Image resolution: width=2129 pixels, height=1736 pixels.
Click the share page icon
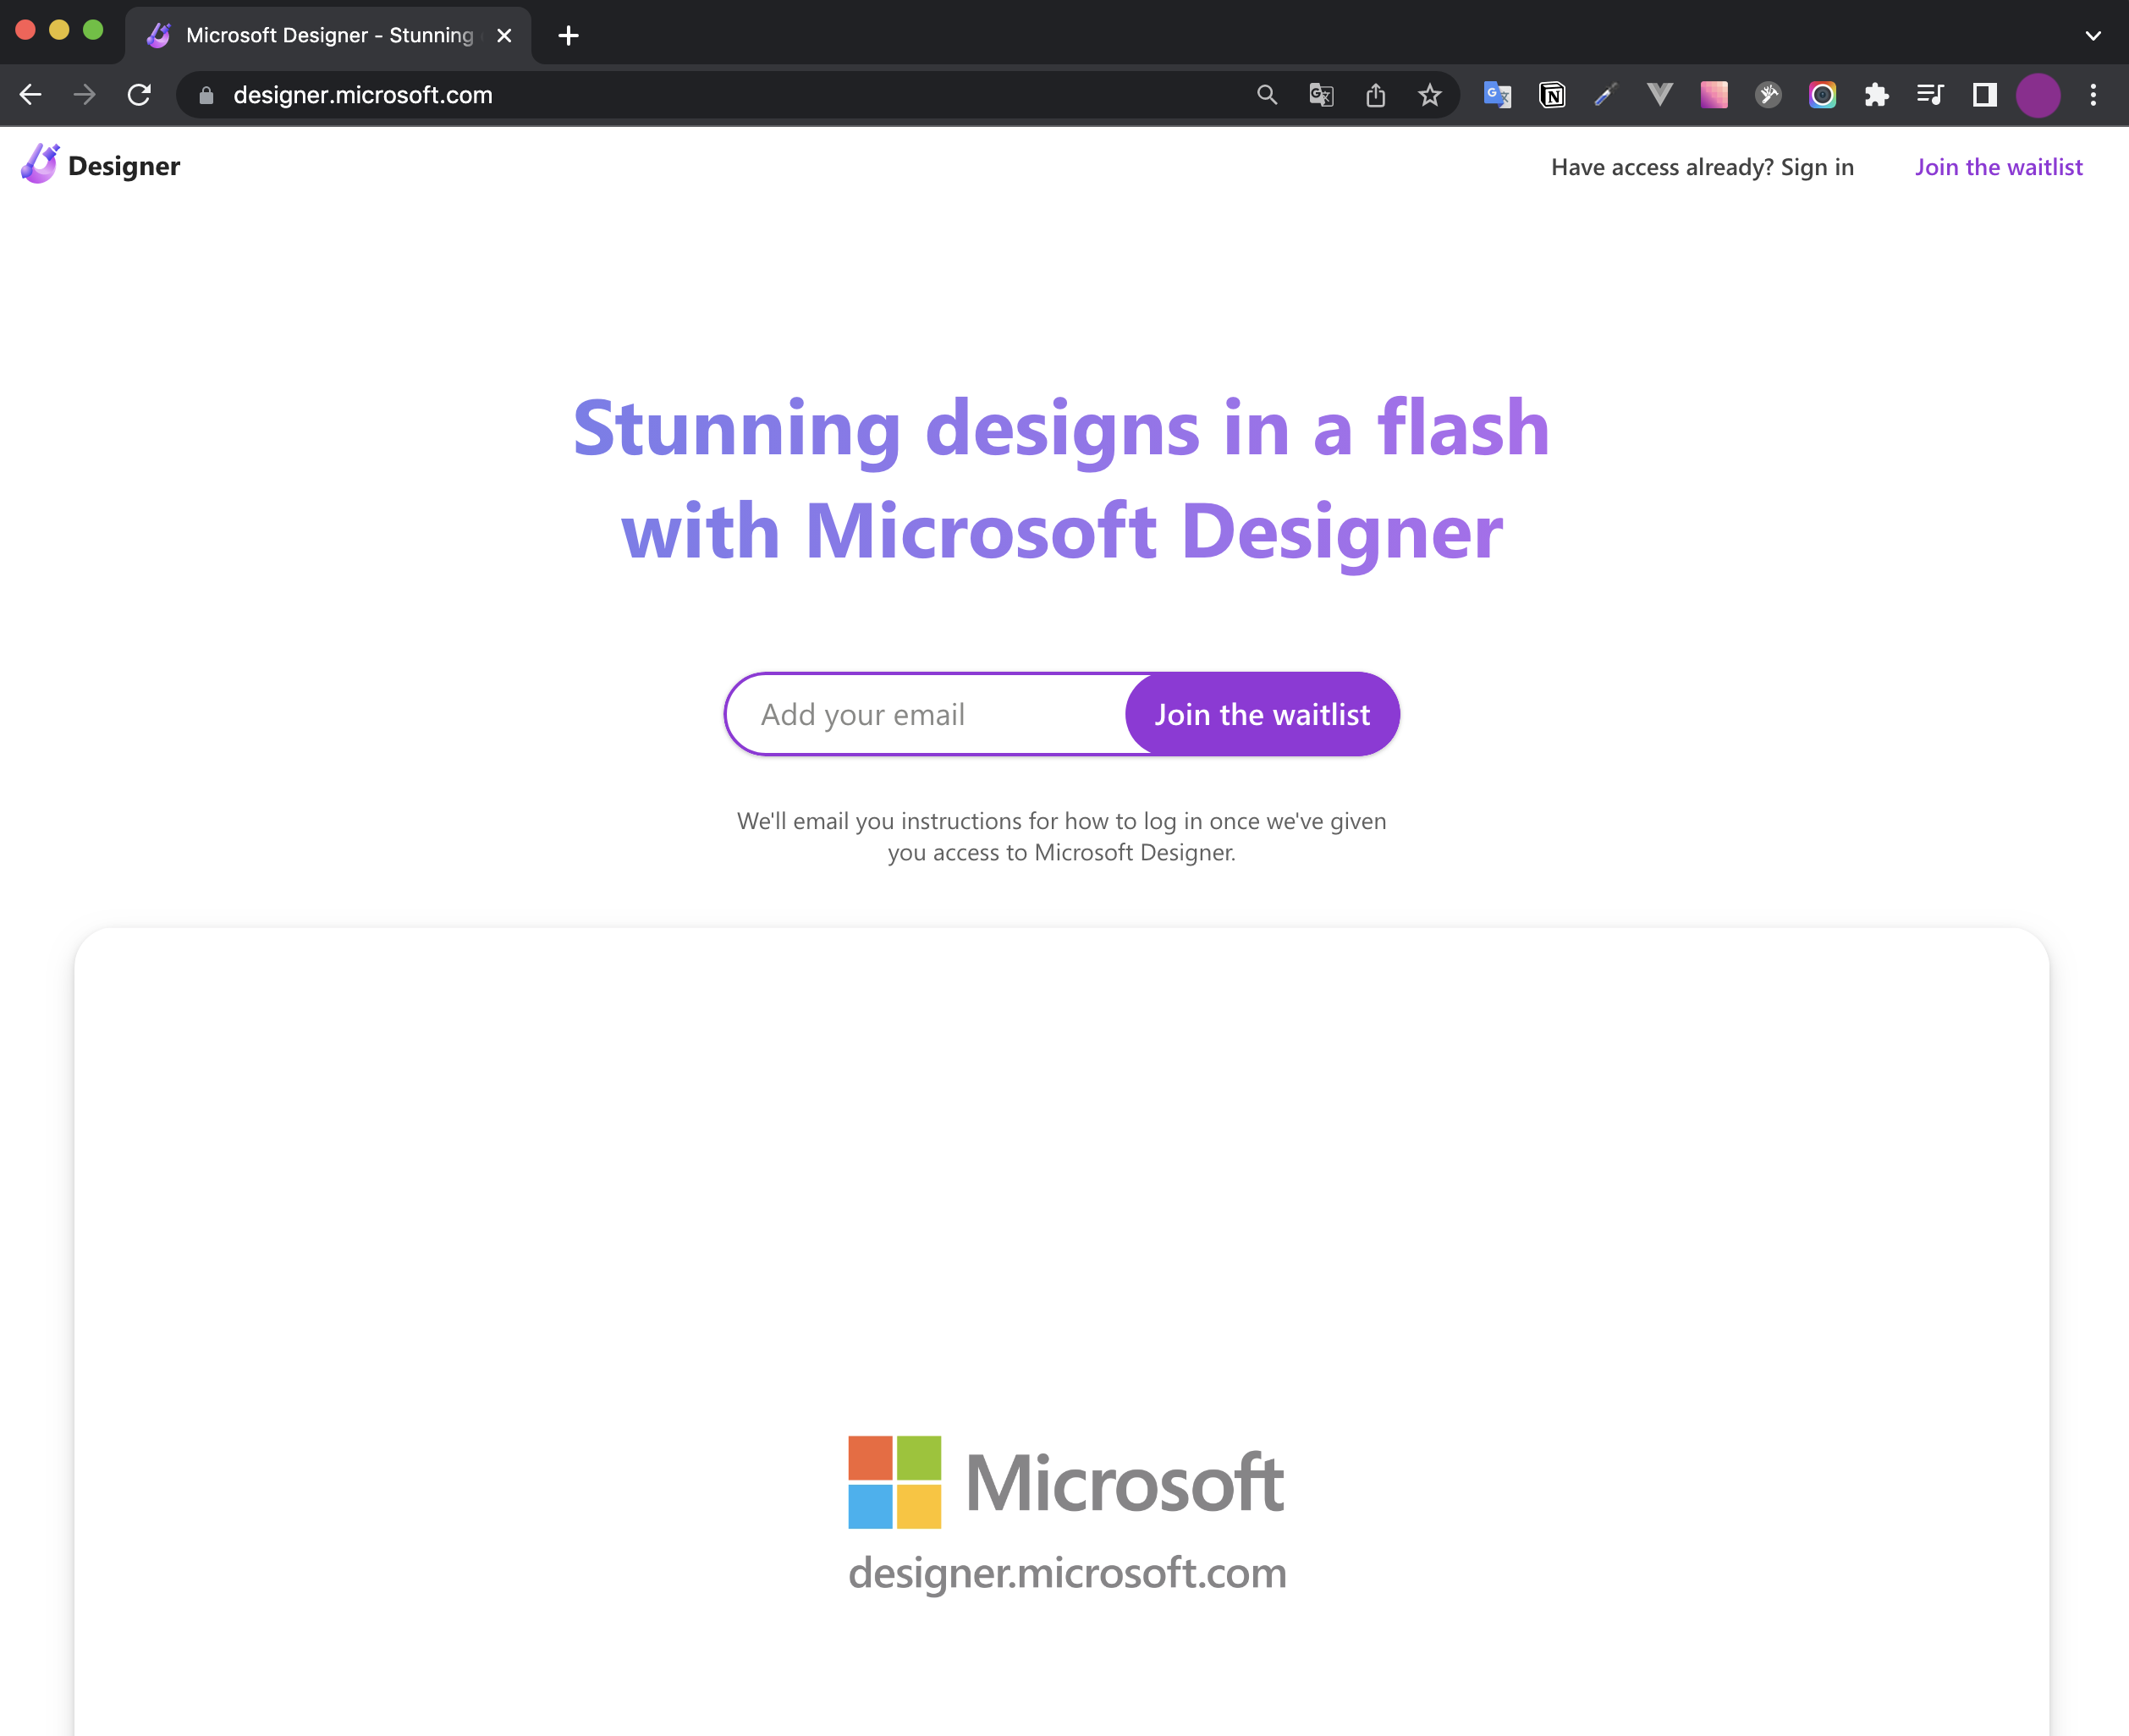(1375, 95)
